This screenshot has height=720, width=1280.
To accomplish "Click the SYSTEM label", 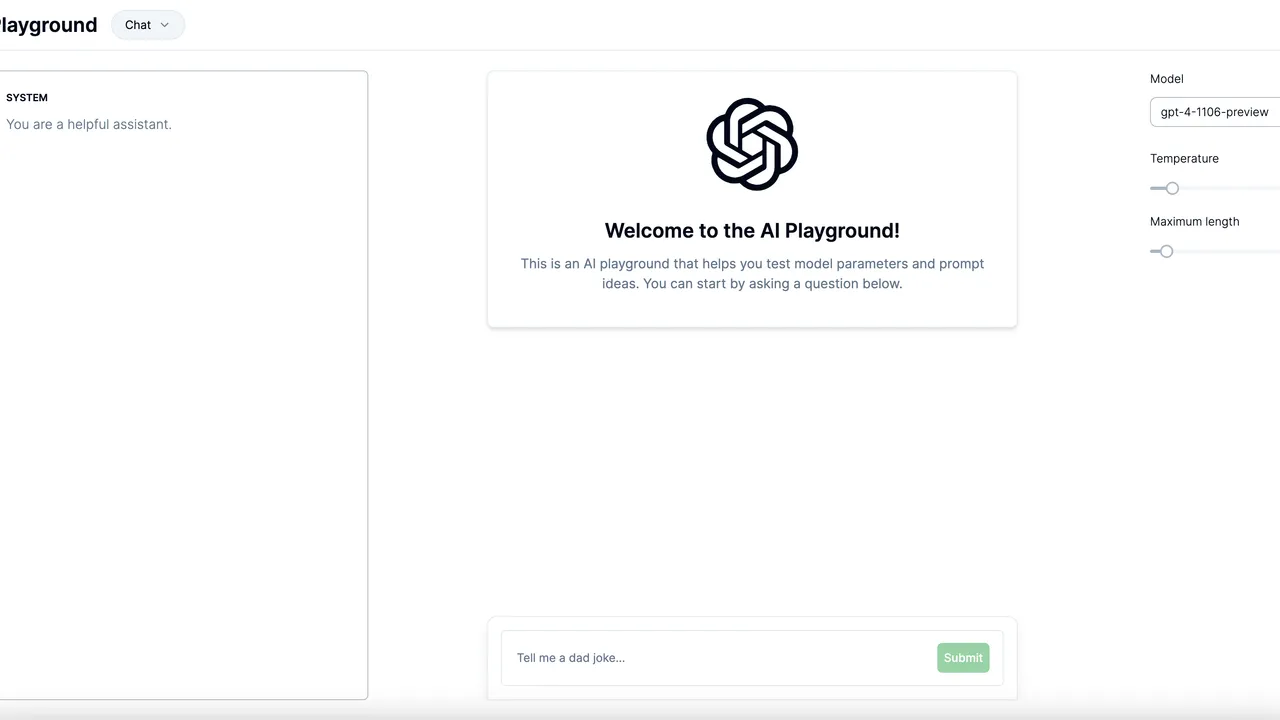I will click(27, 98).
